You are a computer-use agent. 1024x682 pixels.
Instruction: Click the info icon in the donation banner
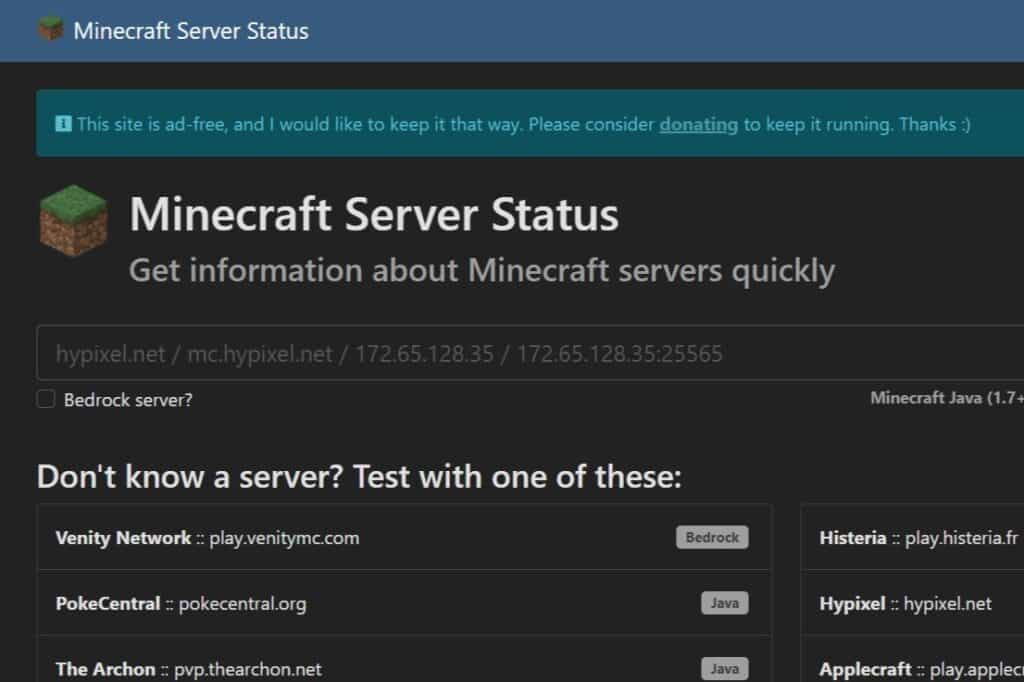click(x=63, y=123)
